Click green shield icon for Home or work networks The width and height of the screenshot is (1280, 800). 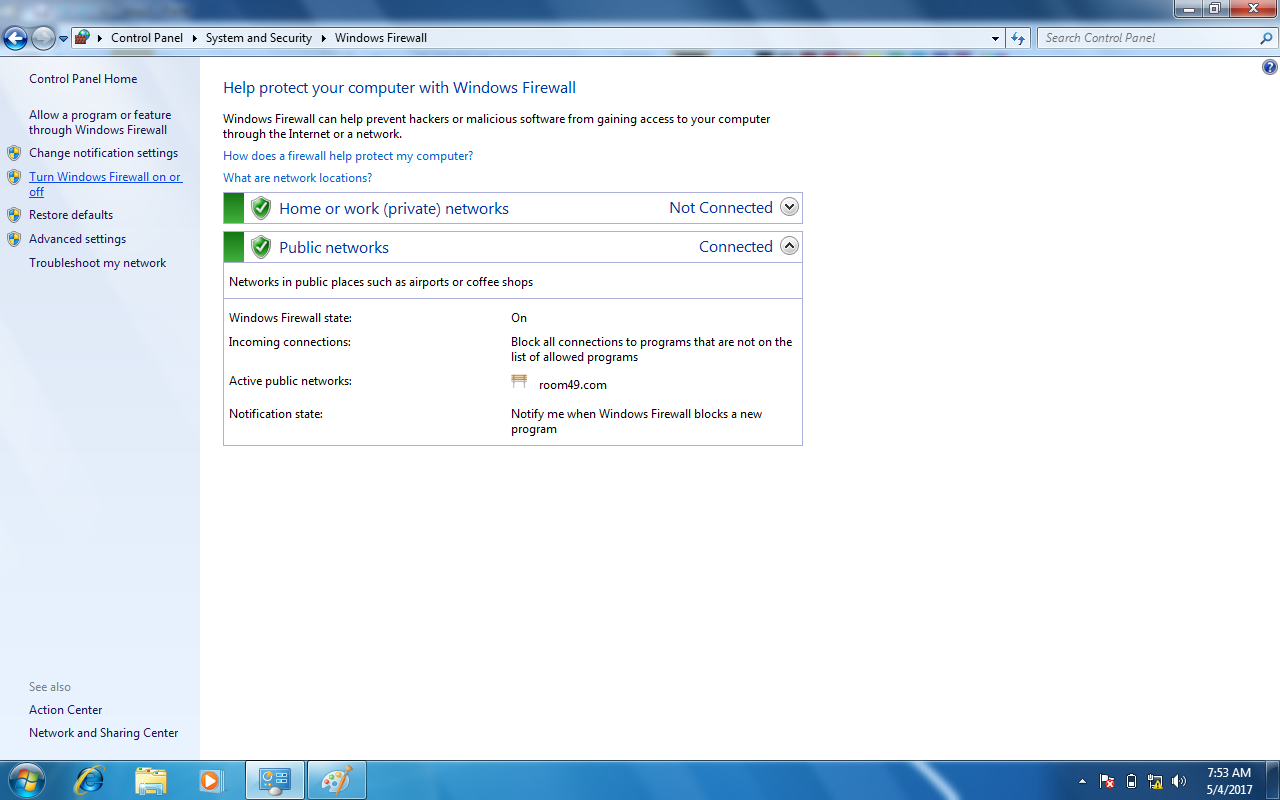point(261,208)
